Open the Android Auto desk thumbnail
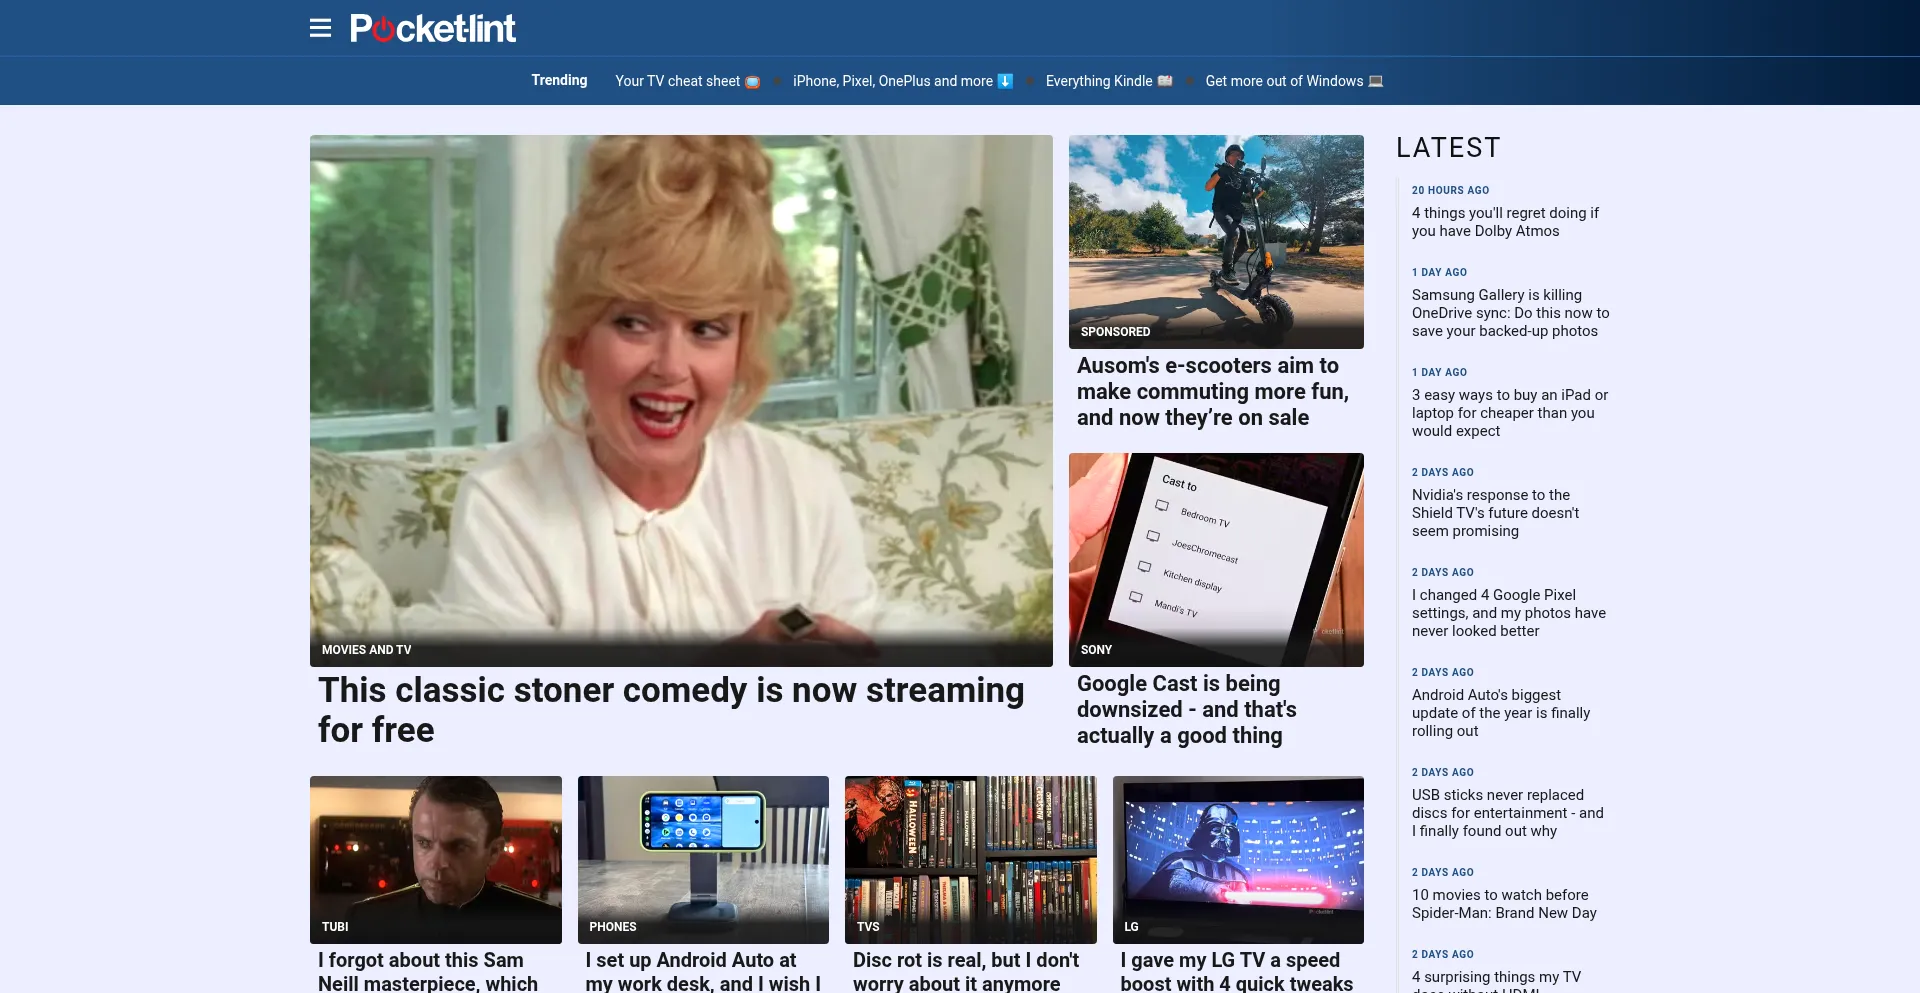 [x=703, y=859]
